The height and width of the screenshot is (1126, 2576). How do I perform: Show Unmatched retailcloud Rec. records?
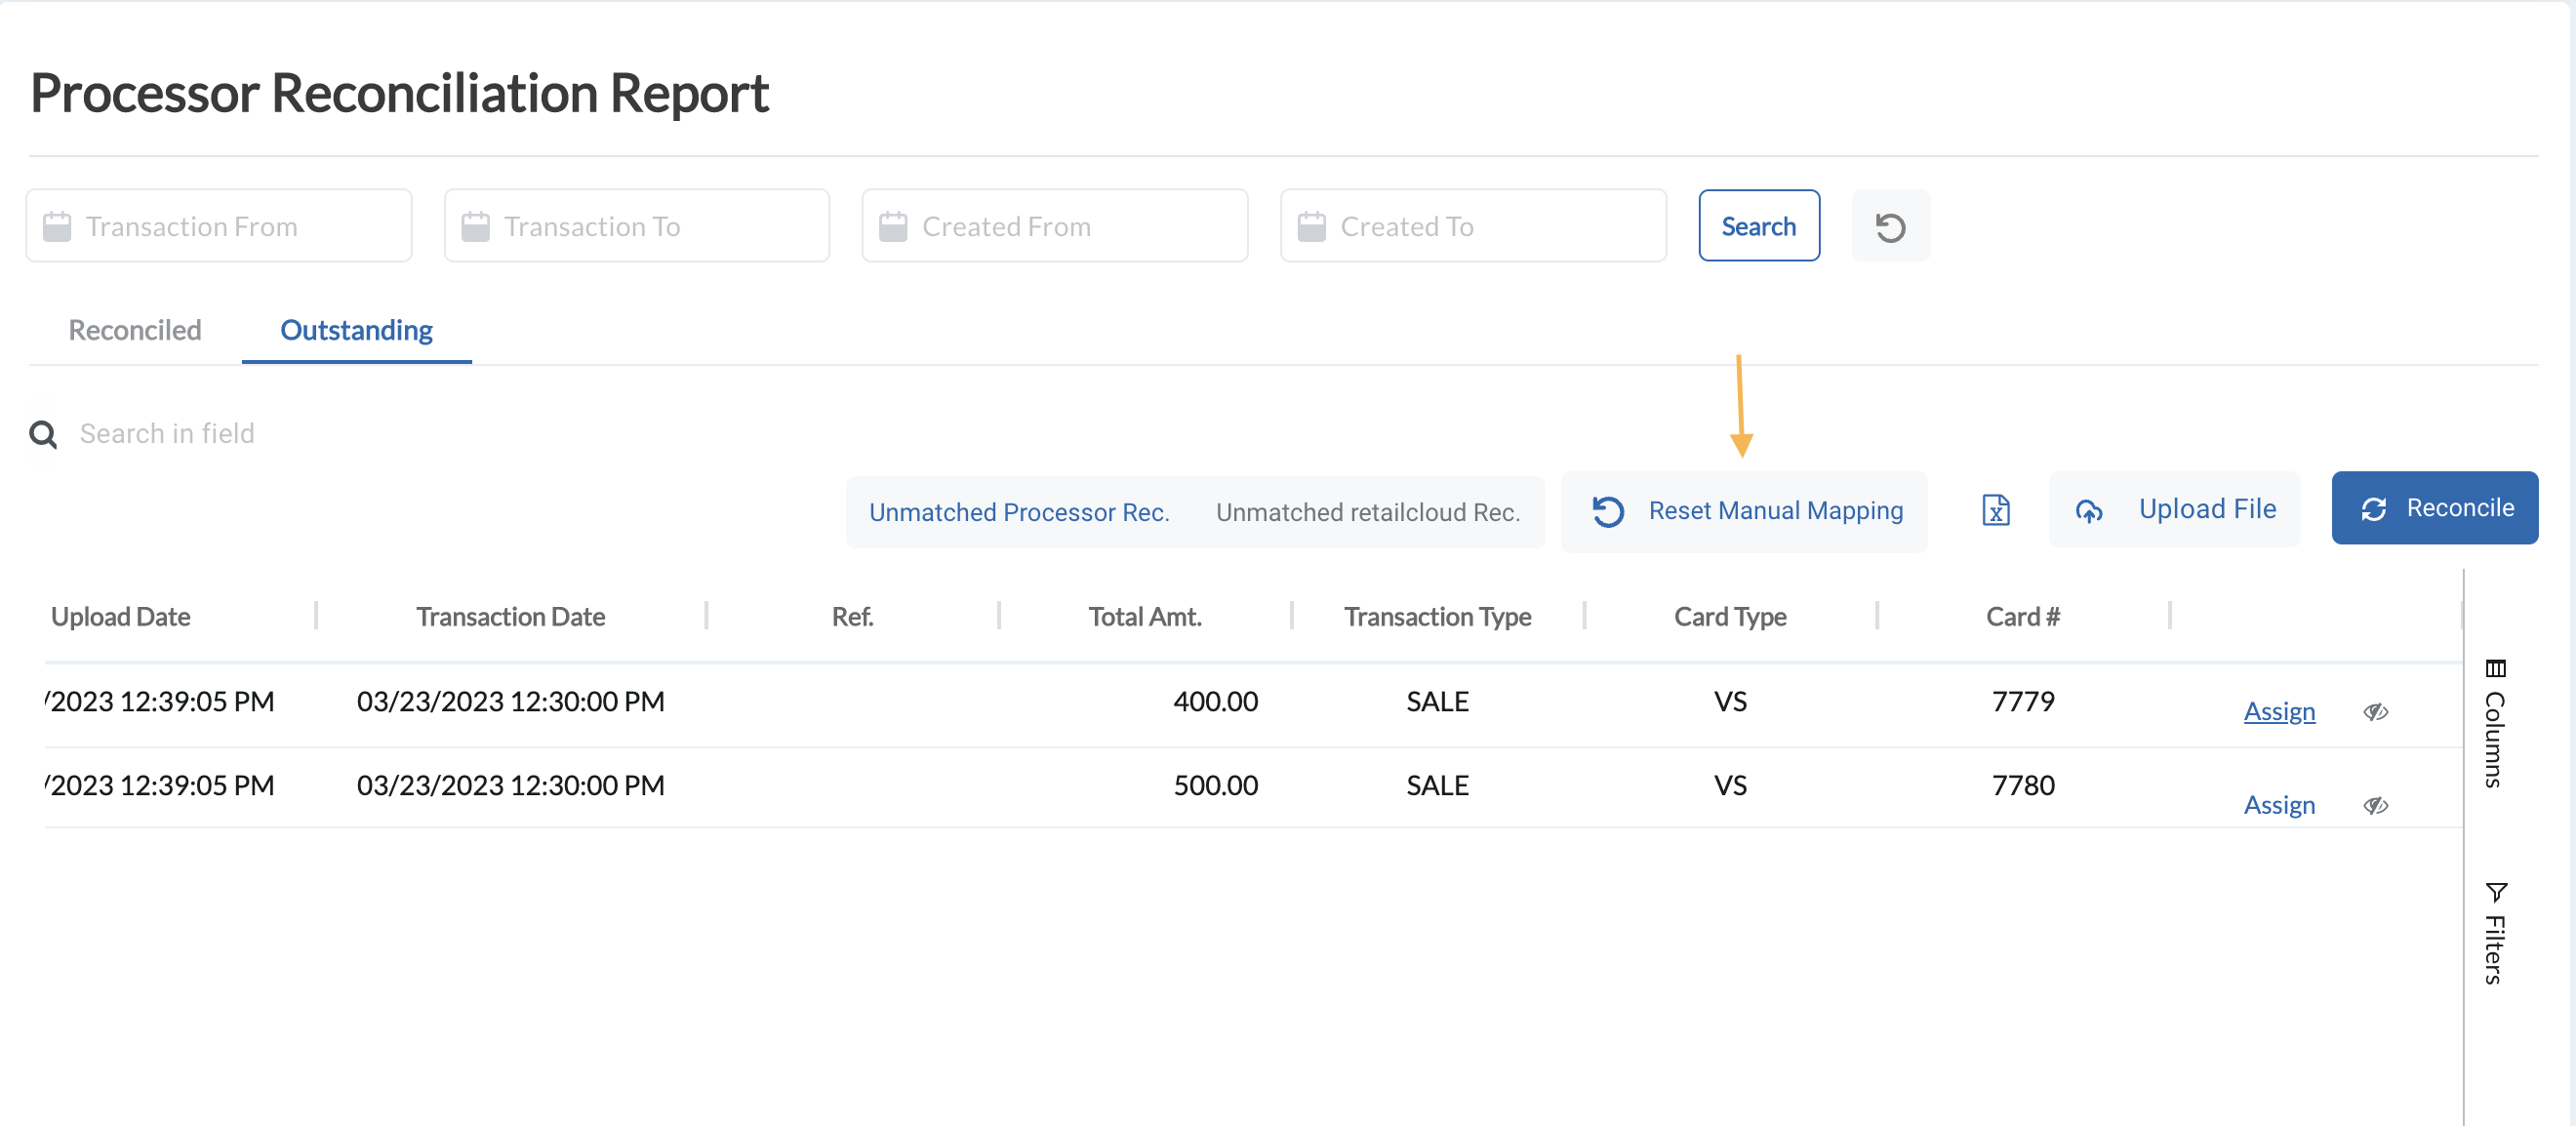(x=1368, y=512)
